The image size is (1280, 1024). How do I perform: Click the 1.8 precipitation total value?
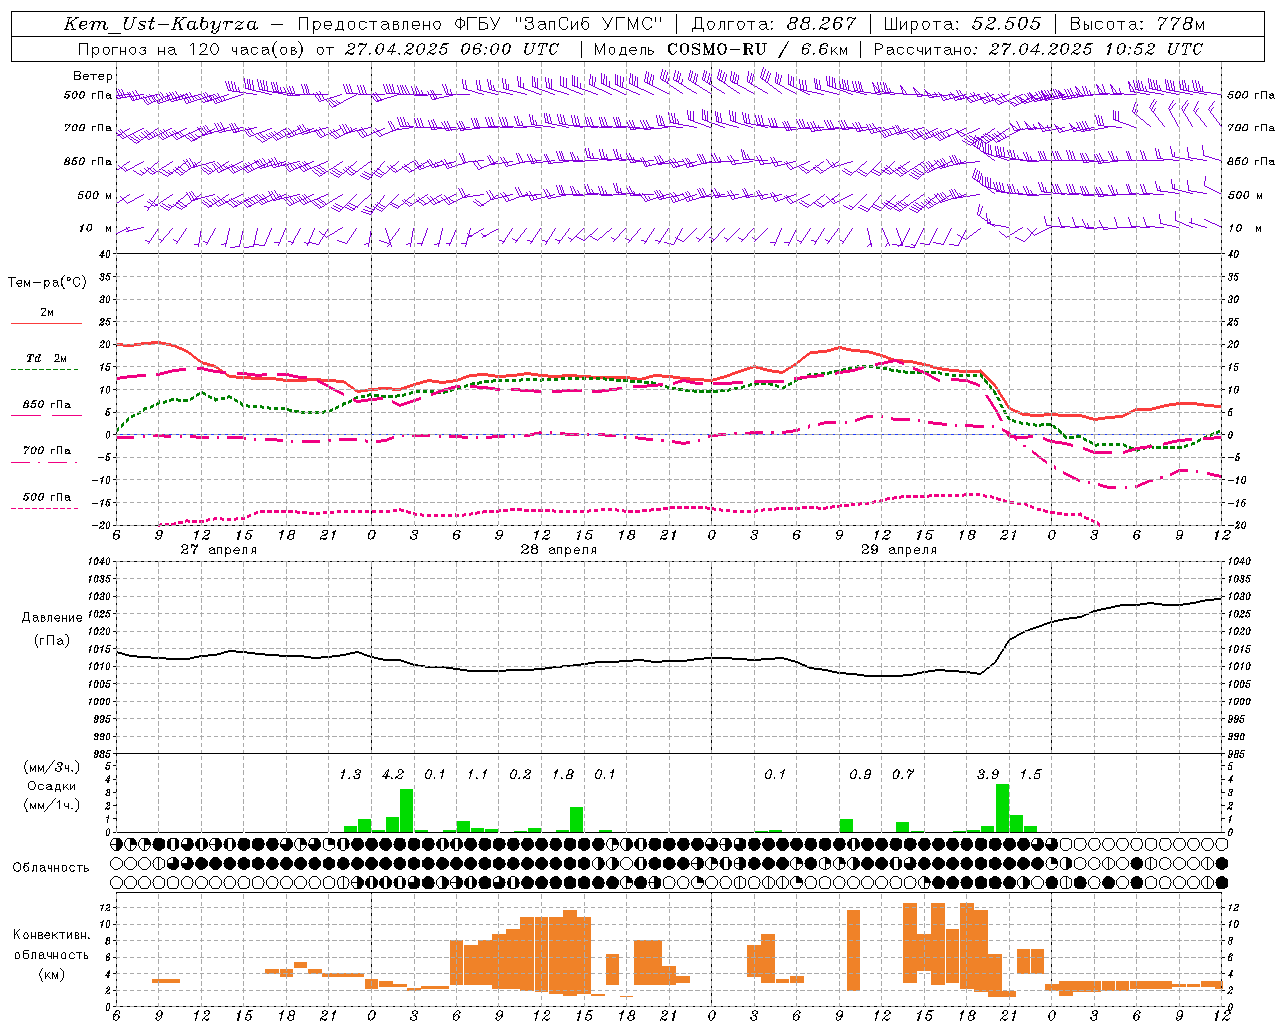coord(563,774)
